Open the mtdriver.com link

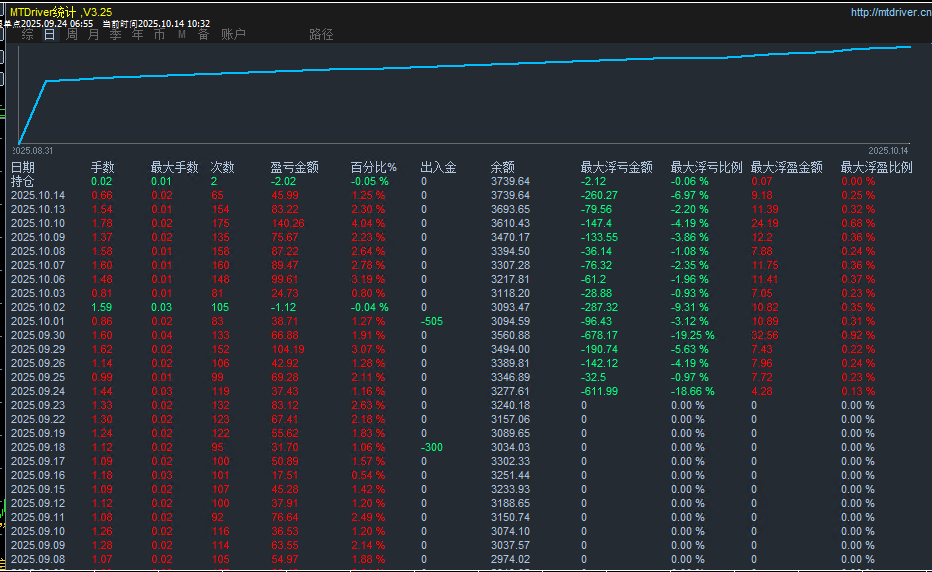pyautogui.click(x=887, y=12)
